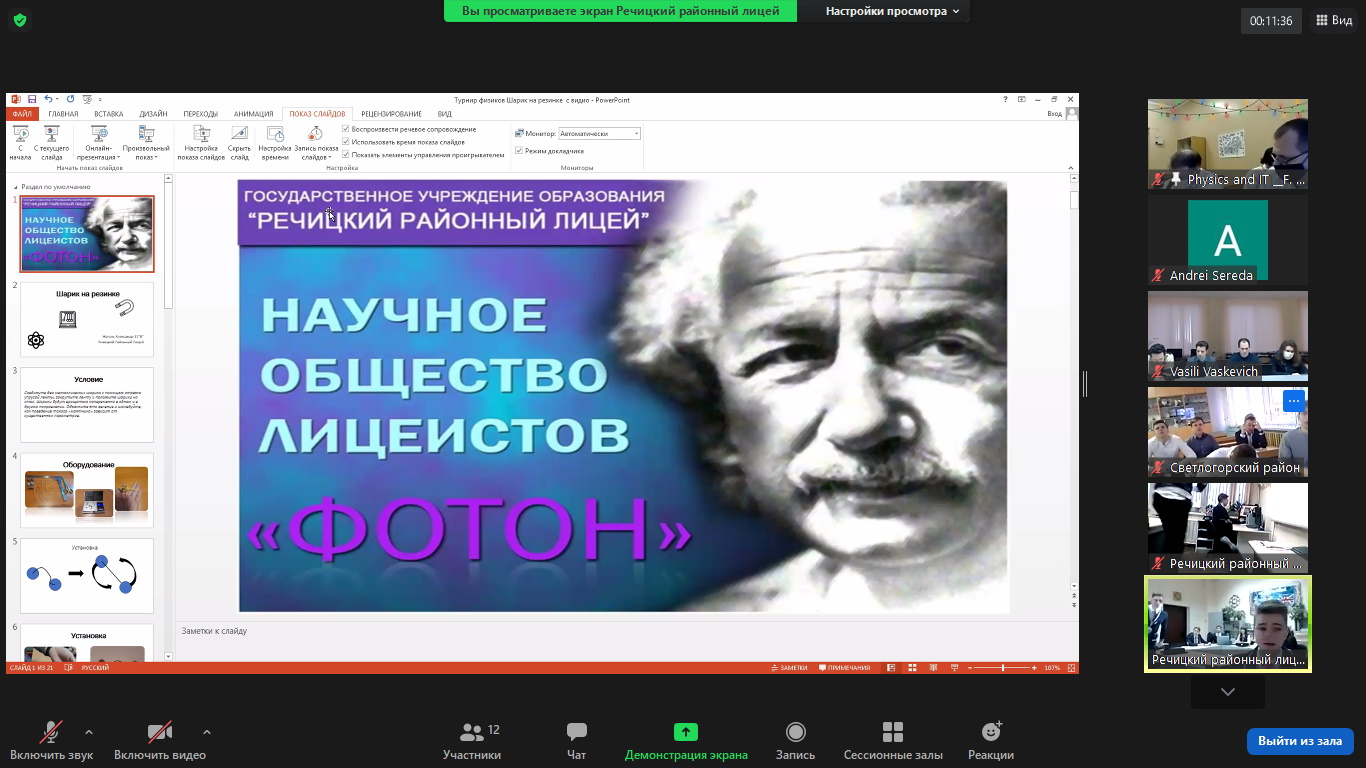Open the ВСТАВКА ribbon tab
The width and height of the screenshot is (1366, 768).
pyautogui.click(x=109, y=114)
